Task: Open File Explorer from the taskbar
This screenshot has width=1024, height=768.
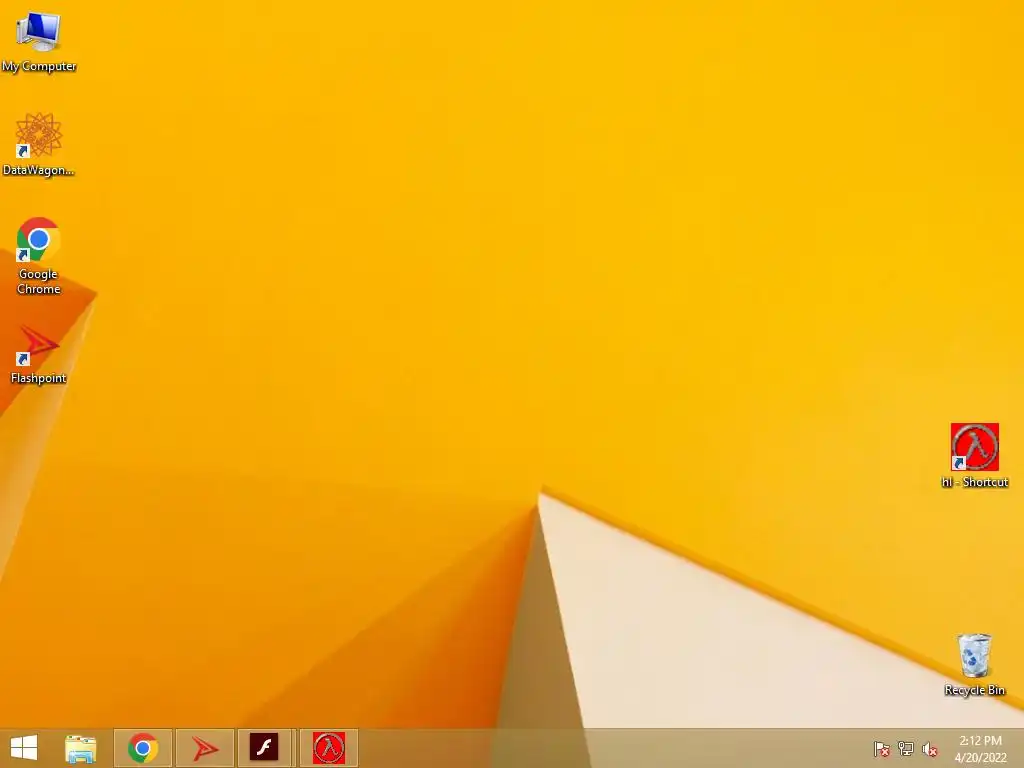Action: point(80,748)
